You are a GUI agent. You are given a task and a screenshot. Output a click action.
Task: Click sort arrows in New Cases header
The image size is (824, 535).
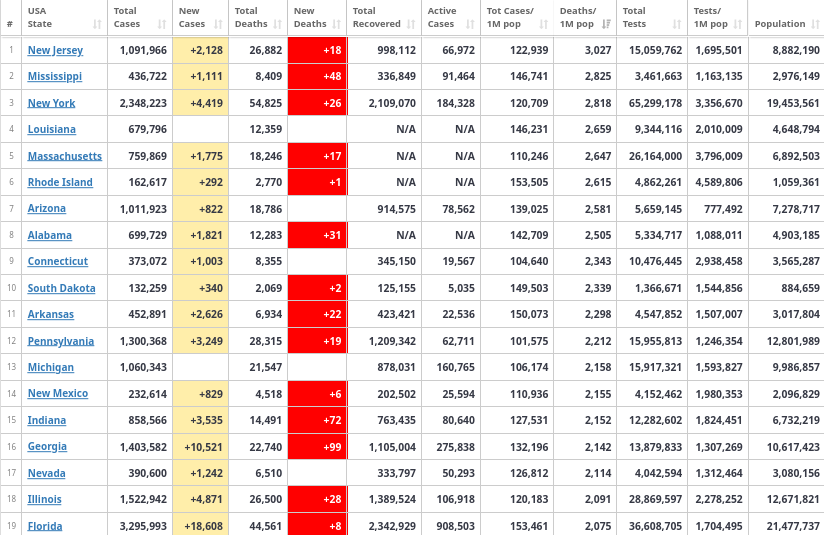(219, 24)
